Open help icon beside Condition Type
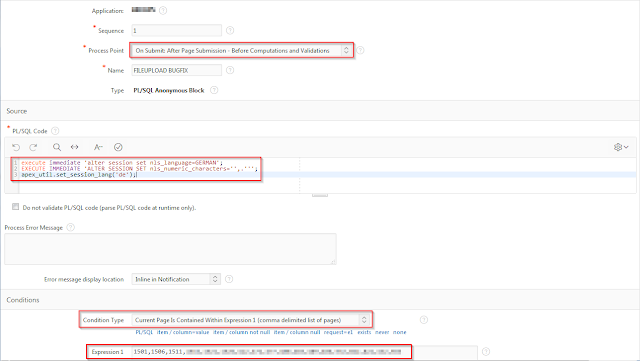 coord(424,320)
